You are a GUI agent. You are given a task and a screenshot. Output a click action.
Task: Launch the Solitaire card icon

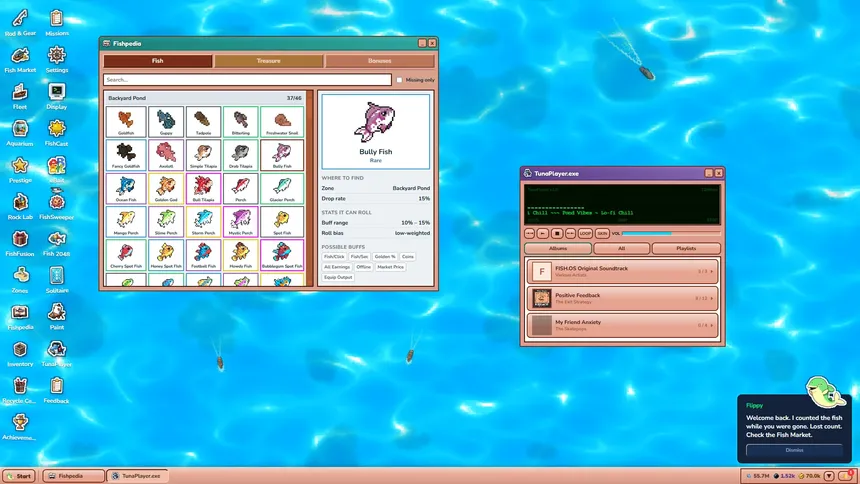[56, 280]
